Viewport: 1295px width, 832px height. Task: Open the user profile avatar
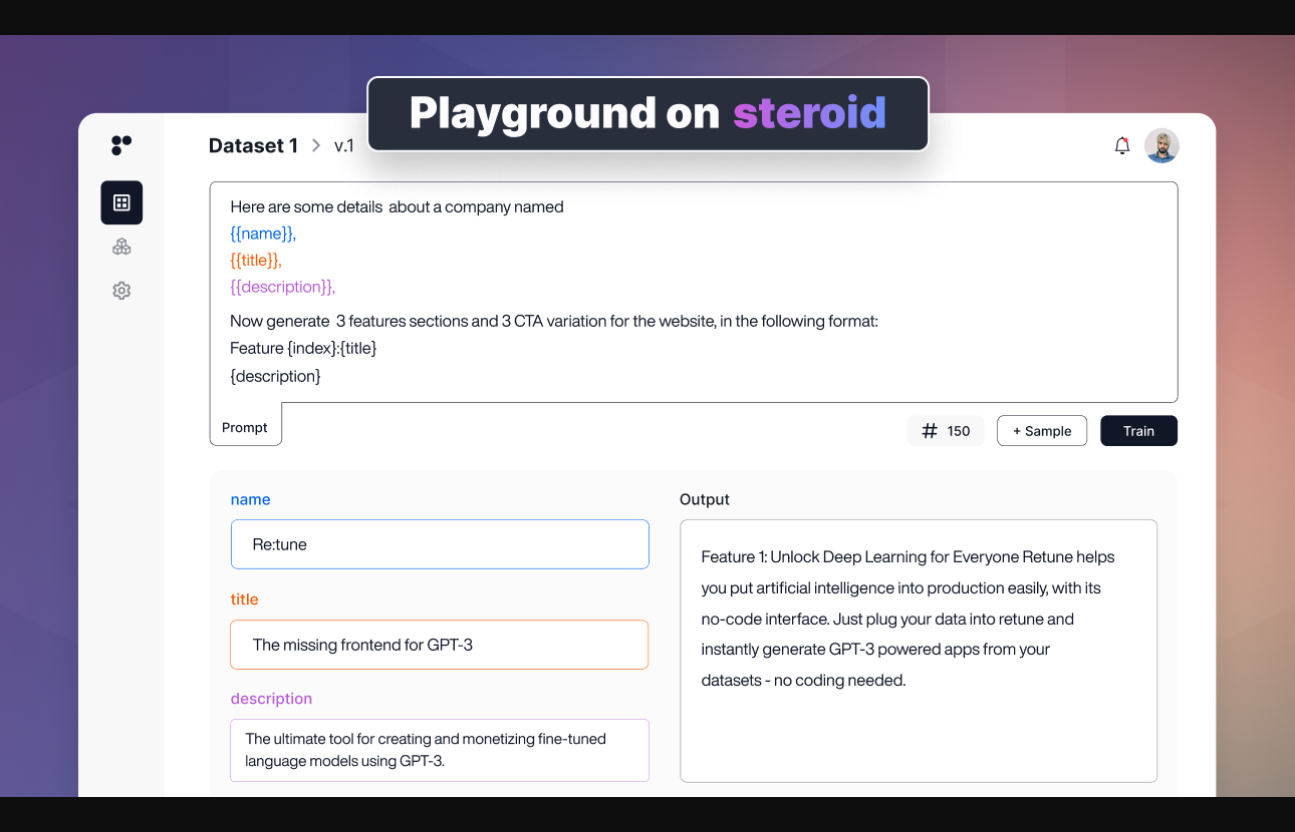coord(1161,146)
